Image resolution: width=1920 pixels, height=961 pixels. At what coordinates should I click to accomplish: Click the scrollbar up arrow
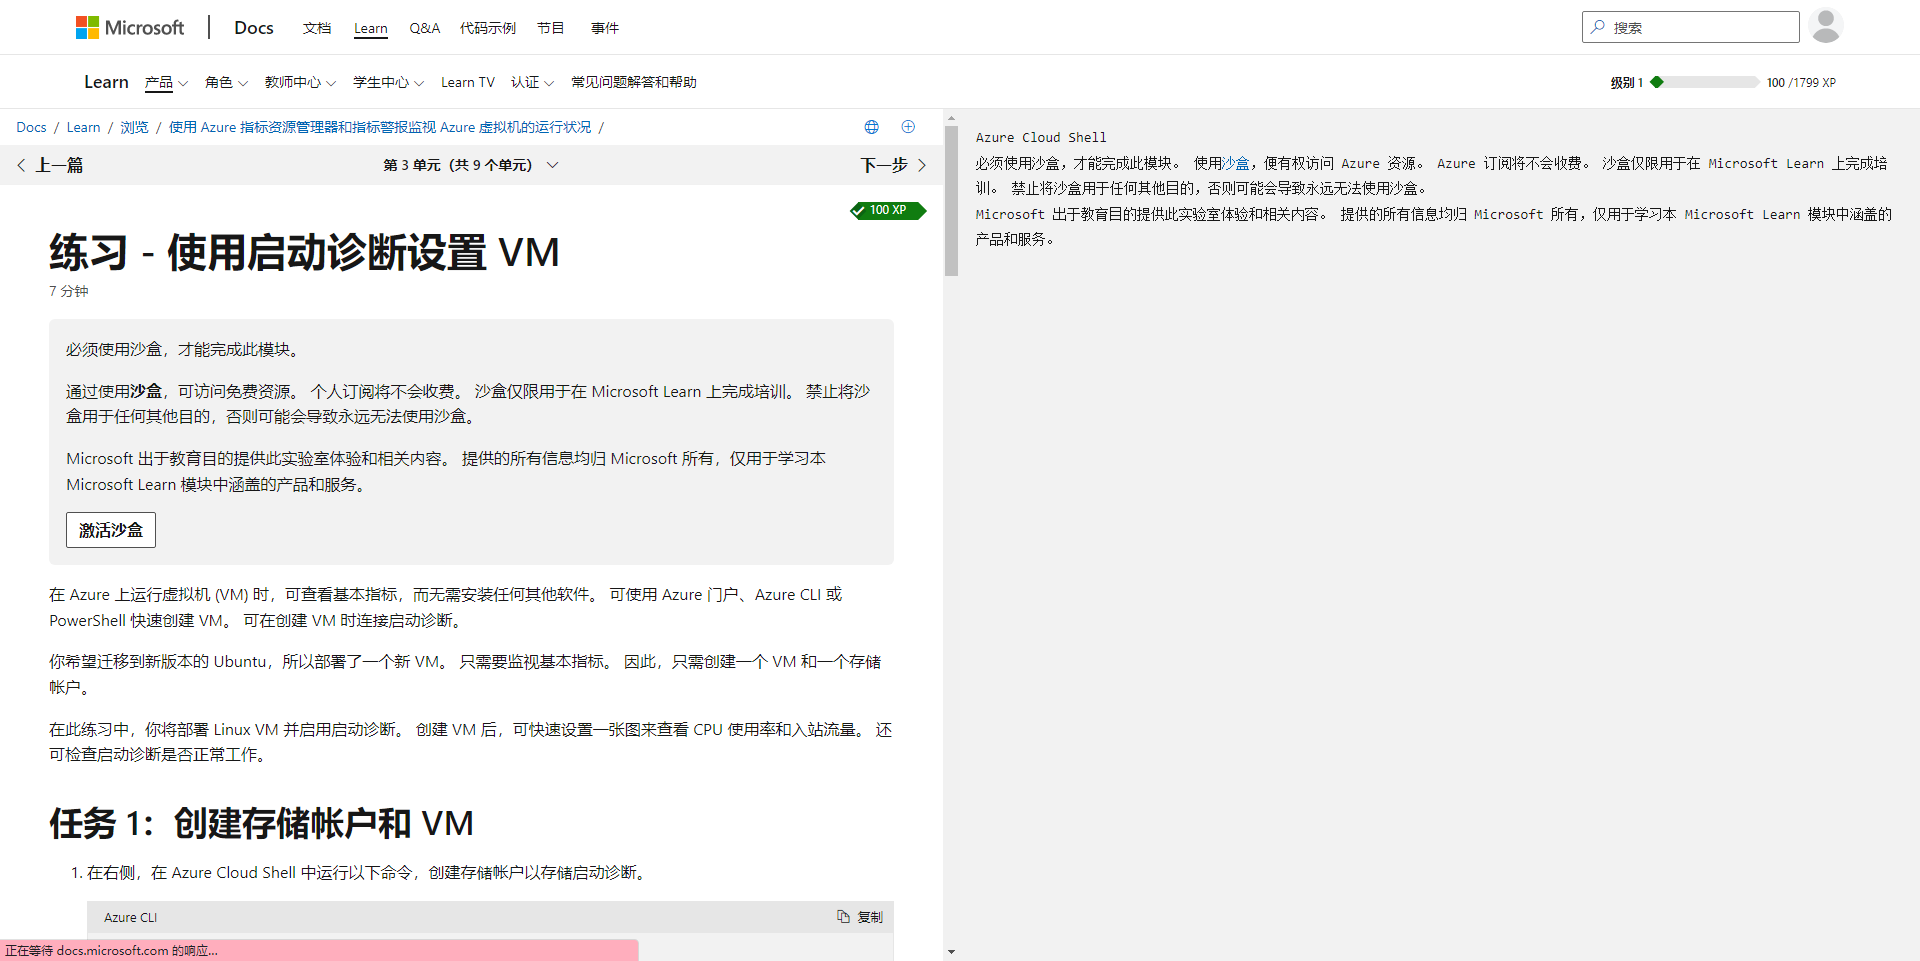pyautogui.click(x=951, y=117)
